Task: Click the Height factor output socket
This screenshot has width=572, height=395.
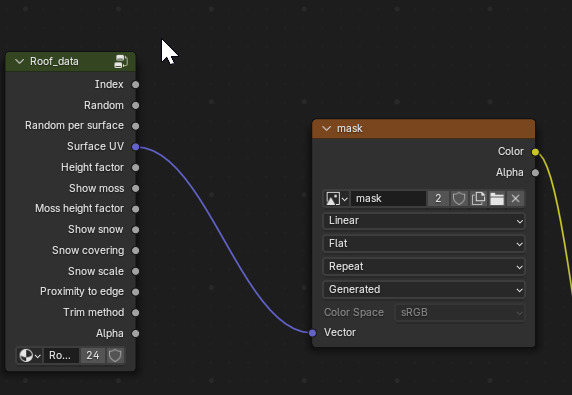Action: pos(136,167)
